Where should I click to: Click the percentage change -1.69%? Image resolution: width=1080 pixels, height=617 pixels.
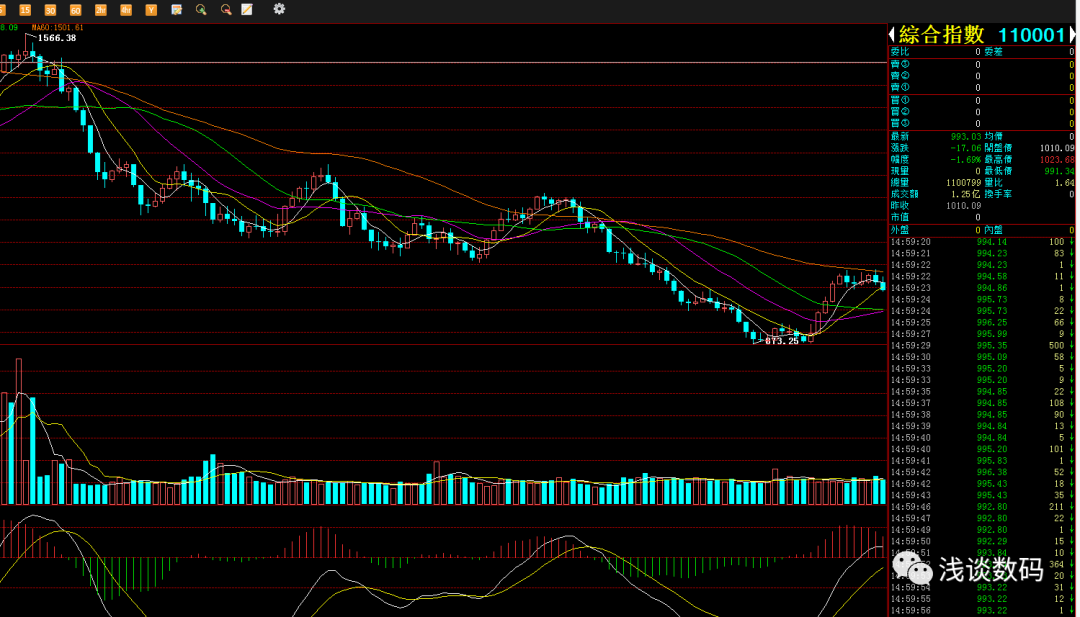[x=965, y=160]
